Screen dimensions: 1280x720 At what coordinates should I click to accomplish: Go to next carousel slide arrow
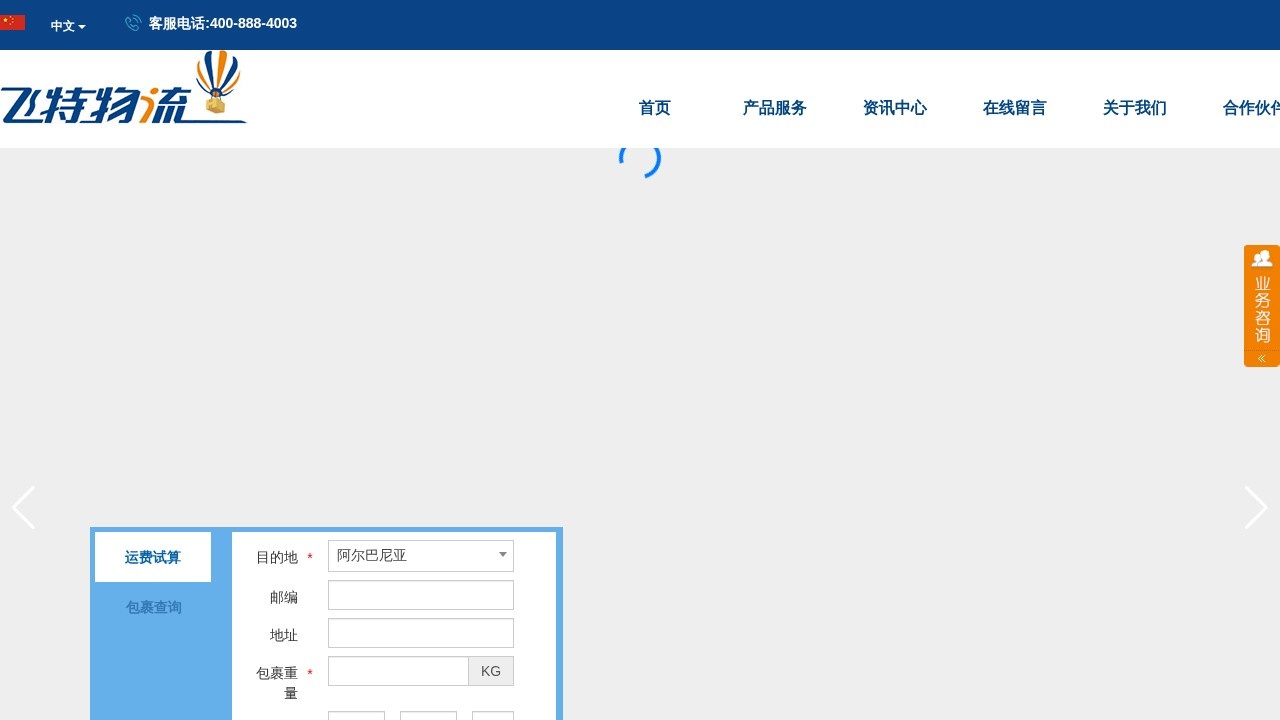coord(1256,508)
